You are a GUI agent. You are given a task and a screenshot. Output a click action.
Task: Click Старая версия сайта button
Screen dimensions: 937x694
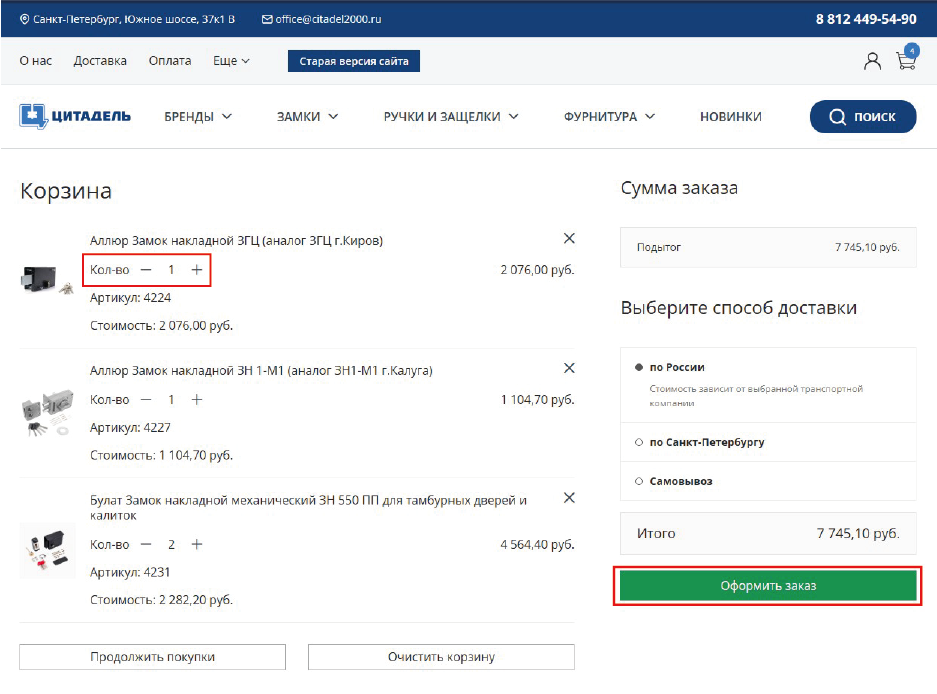pos(354,61)
